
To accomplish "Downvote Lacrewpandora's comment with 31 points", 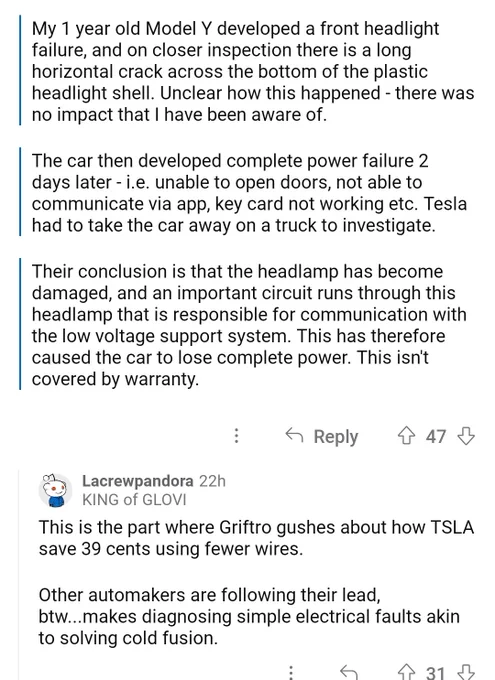I will coord(466,673).
